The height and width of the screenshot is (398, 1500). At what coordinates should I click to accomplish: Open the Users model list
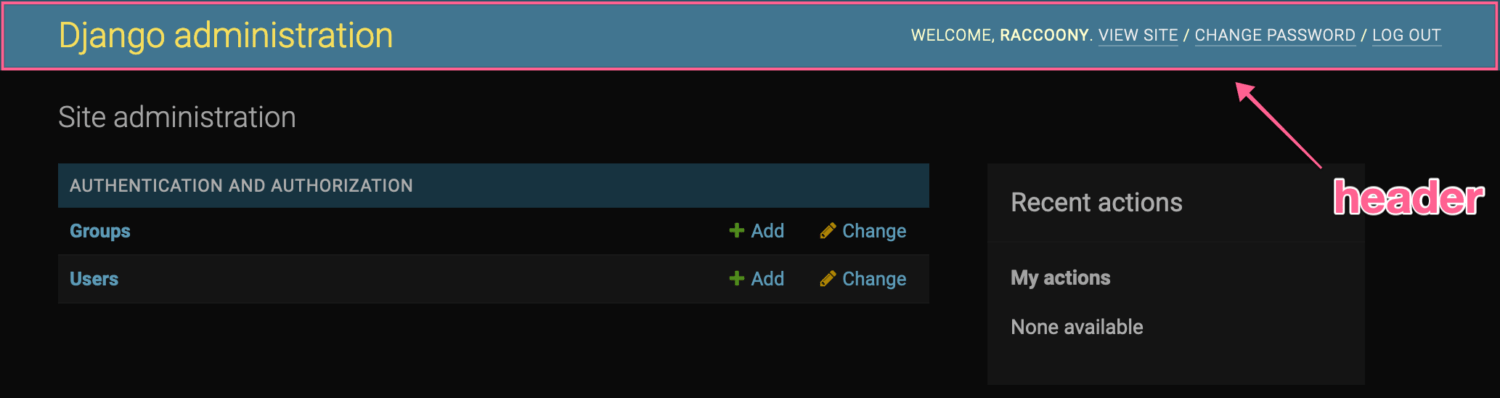[x=94, y=279]
